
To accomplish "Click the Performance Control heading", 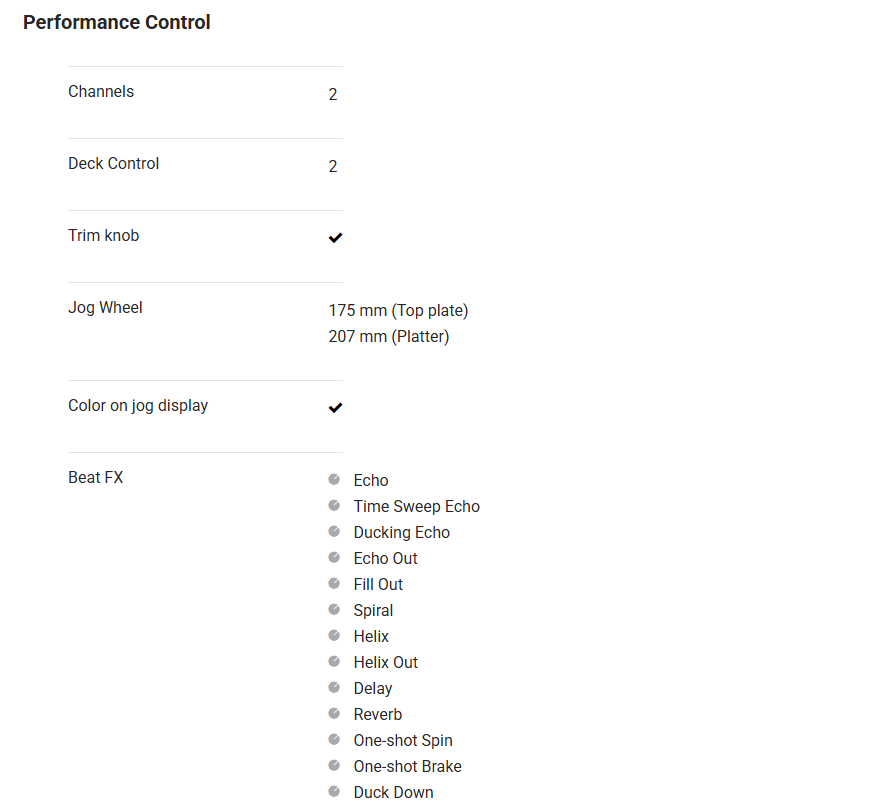I will pos(117,22).
